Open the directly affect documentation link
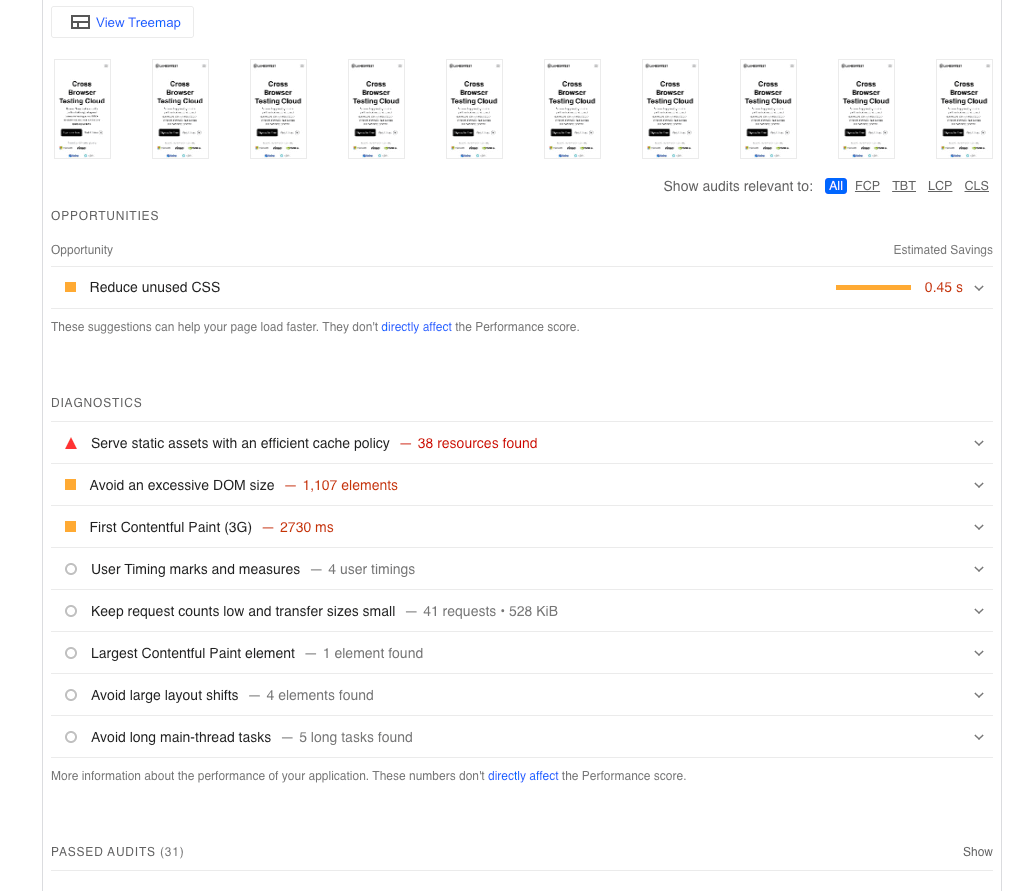Viewport: 1032px width, 891px height. tap(416, 326)
